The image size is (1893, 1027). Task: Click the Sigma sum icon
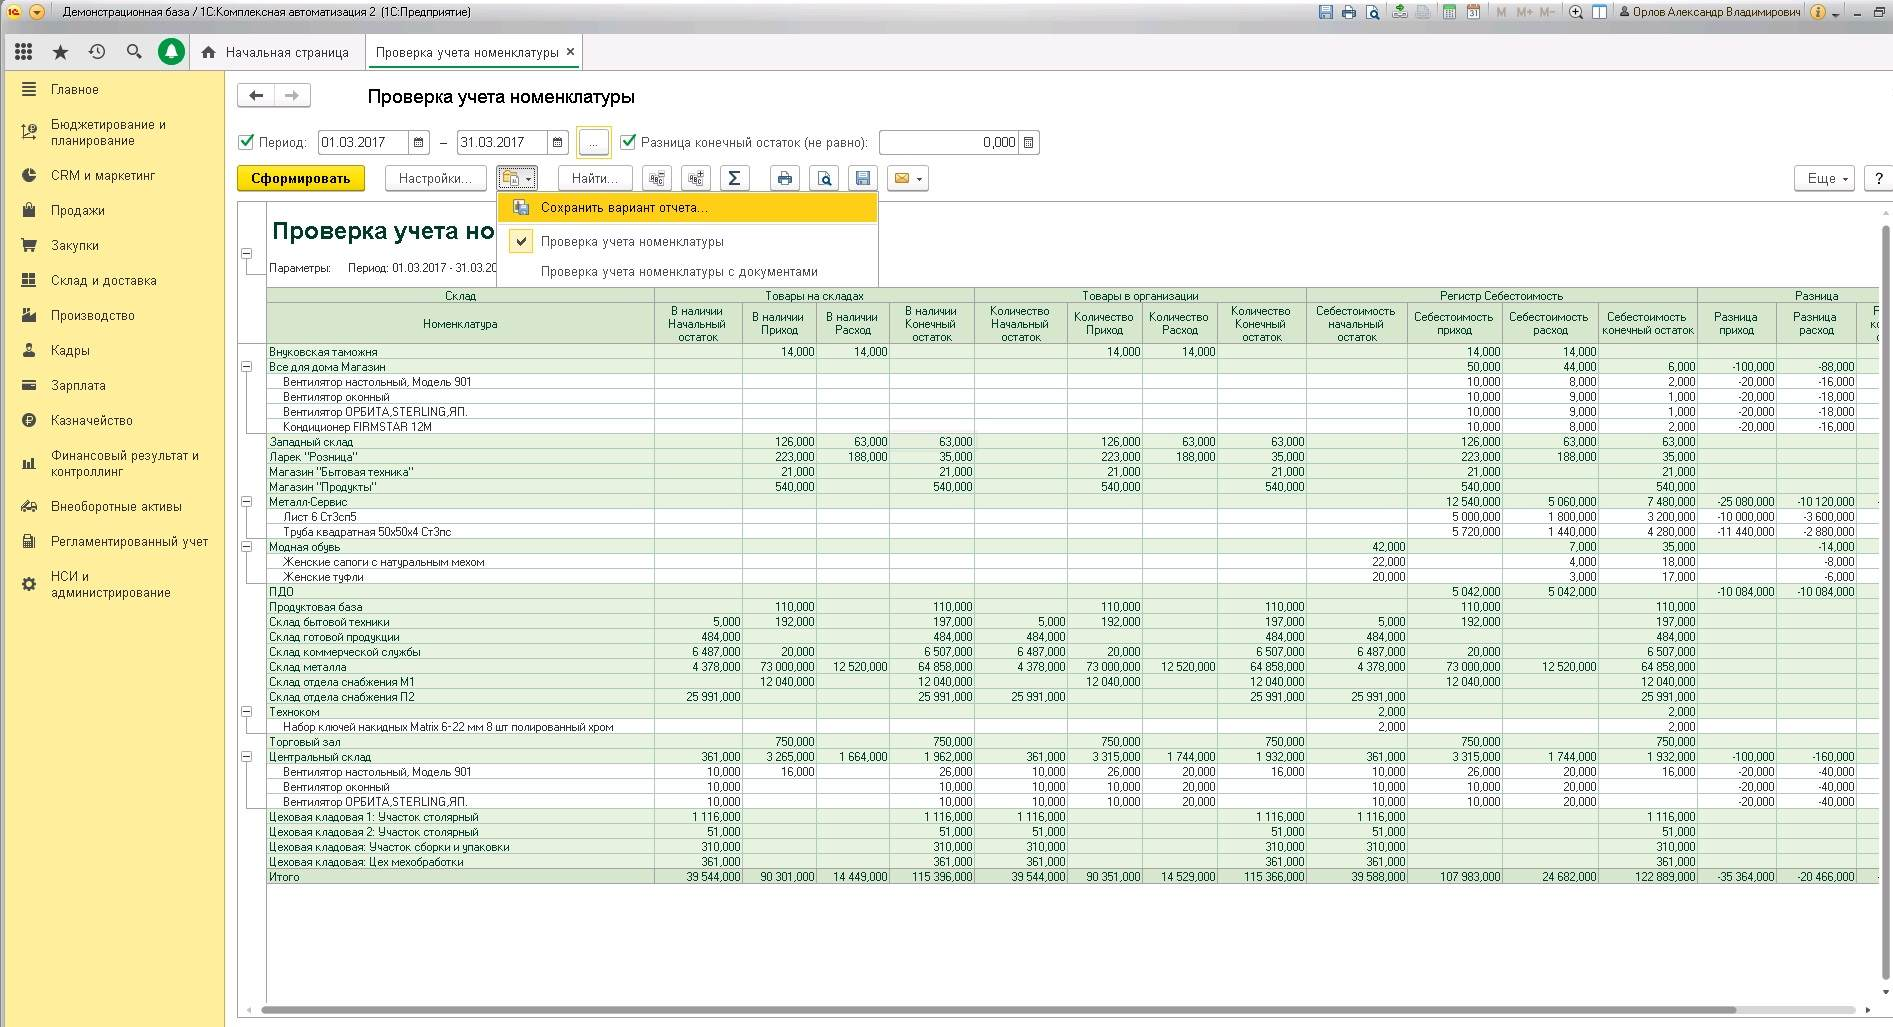[734, 178]
